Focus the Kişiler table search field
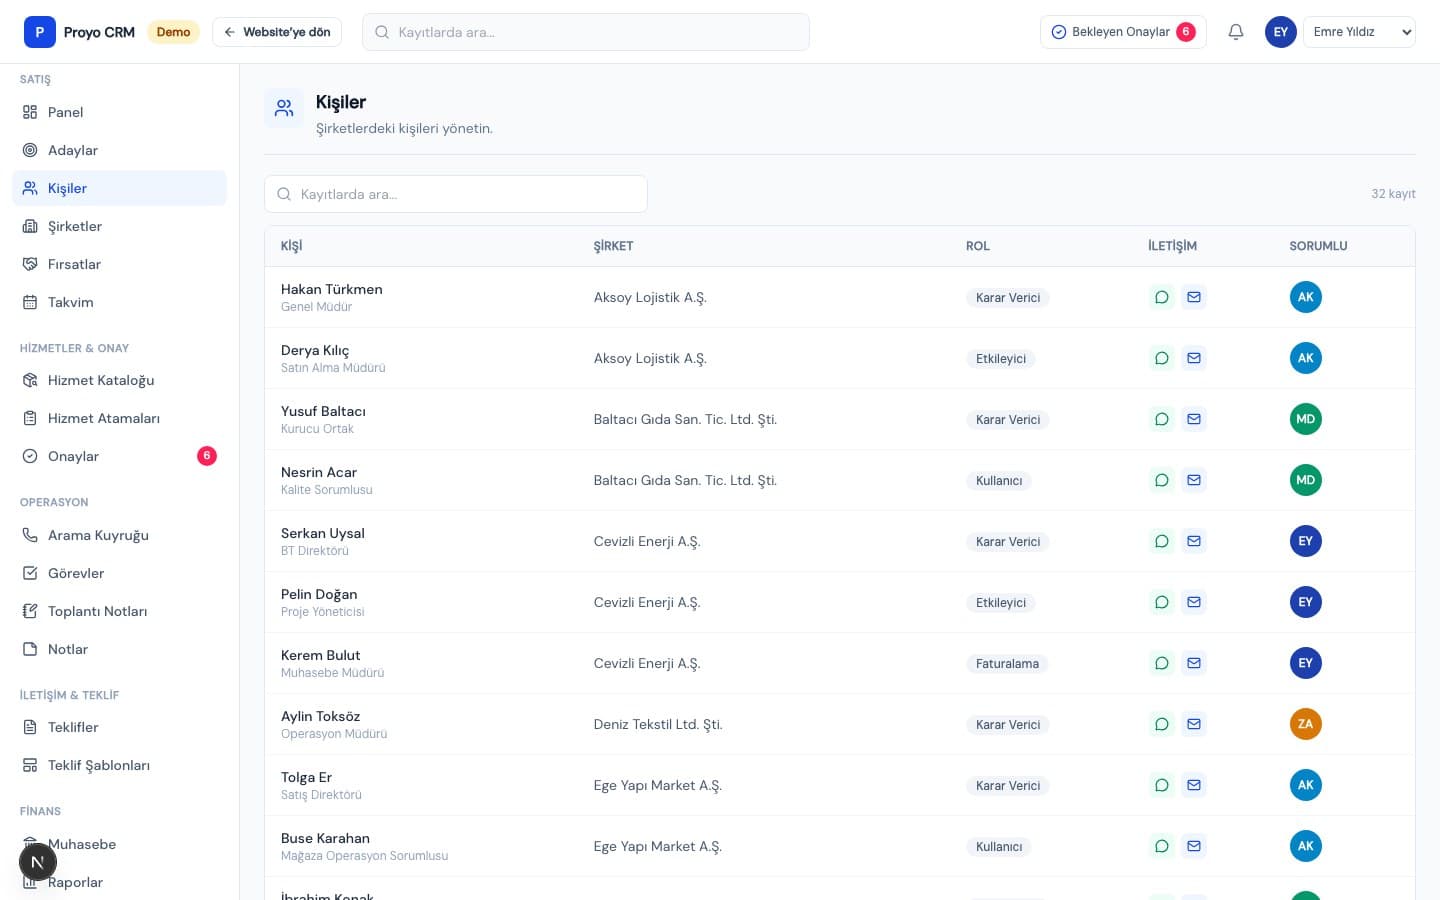Viewport: 1440px width, 900px height. [456, 194]
